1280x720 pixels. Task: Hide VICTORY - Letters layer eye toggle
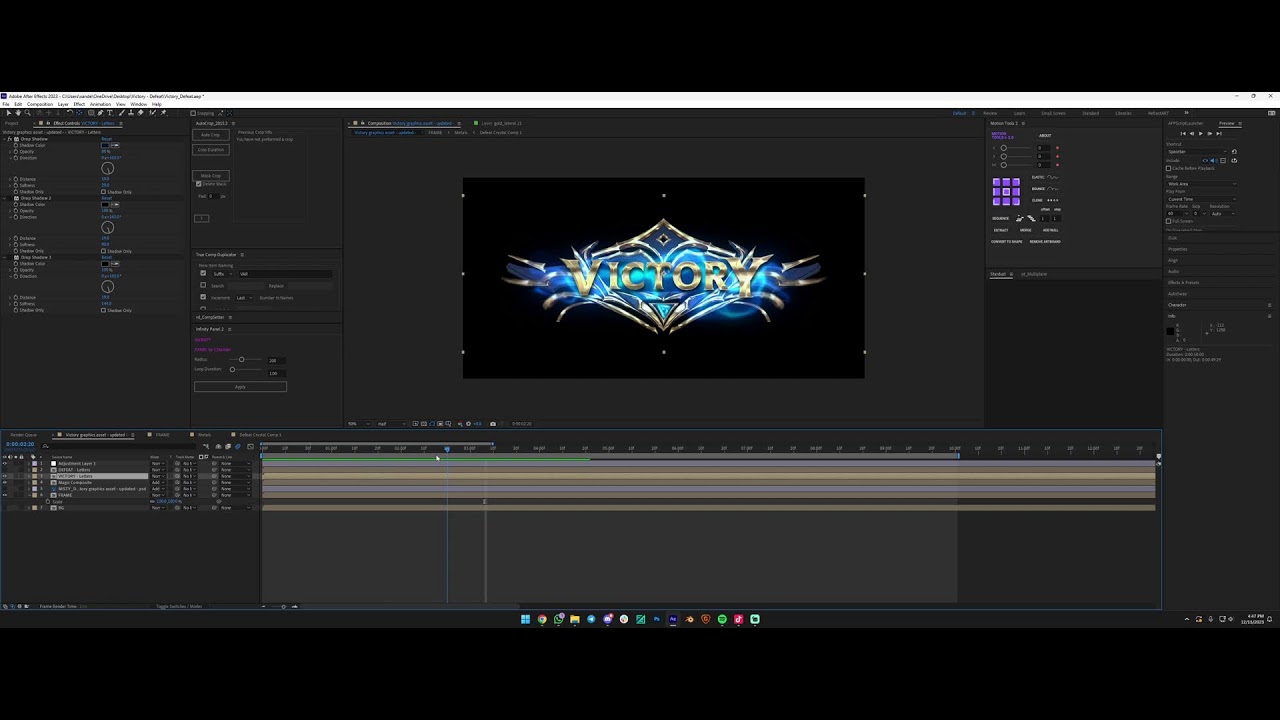point(5,476)
